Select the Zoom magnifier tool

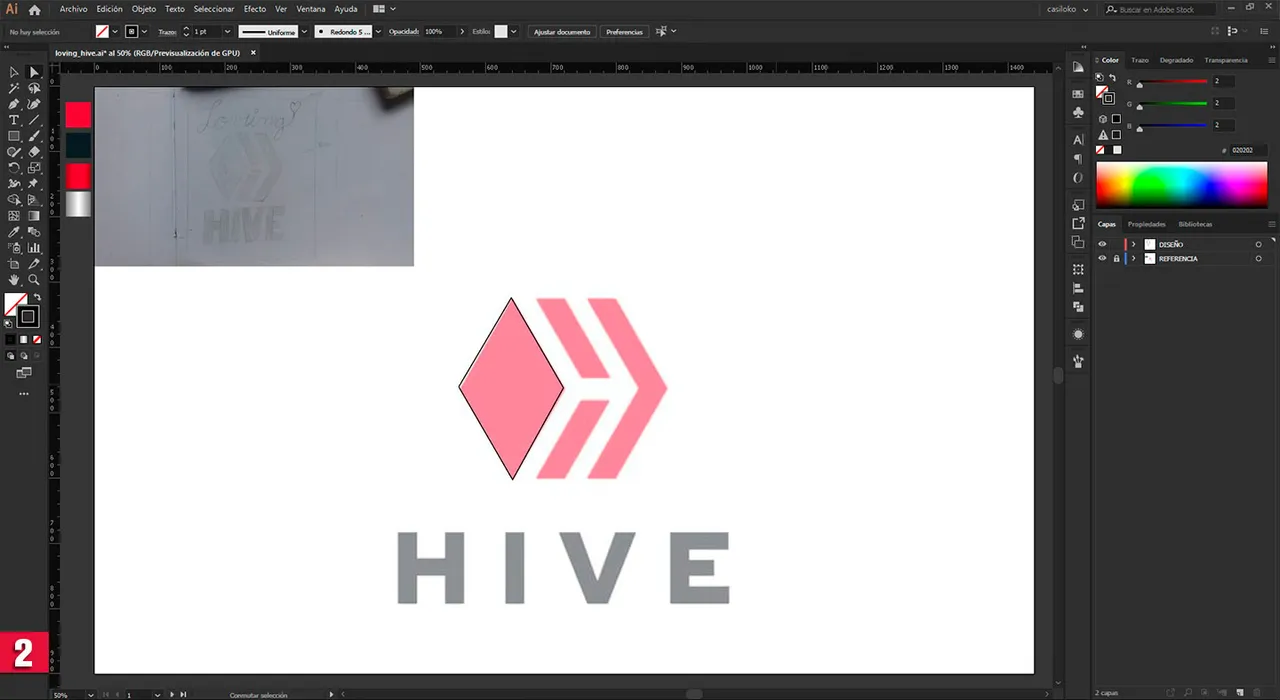coord(34,280)
